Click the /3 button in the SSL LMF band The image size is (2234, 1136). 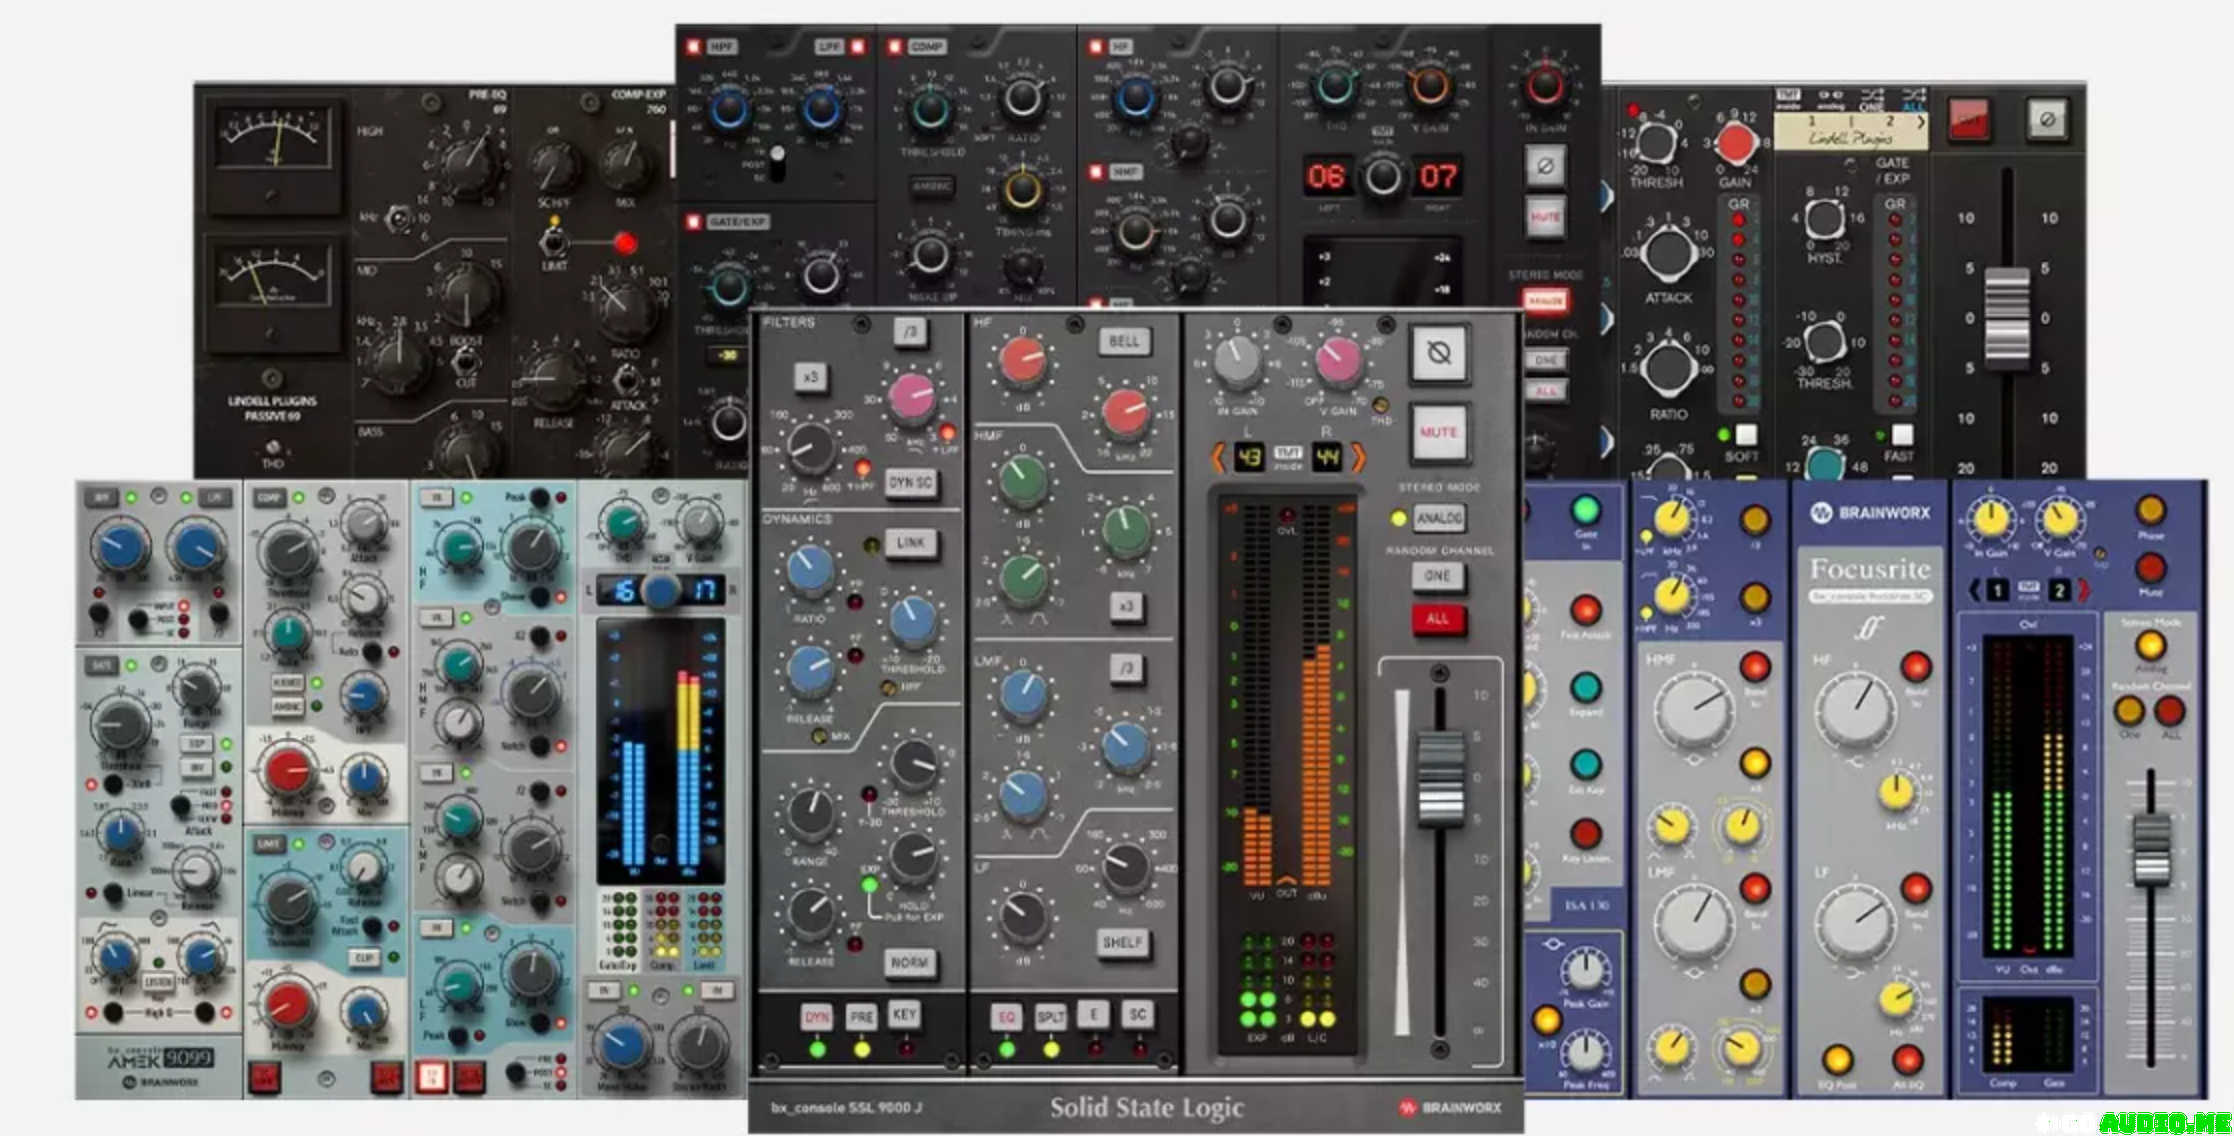tap(1126, 668)
